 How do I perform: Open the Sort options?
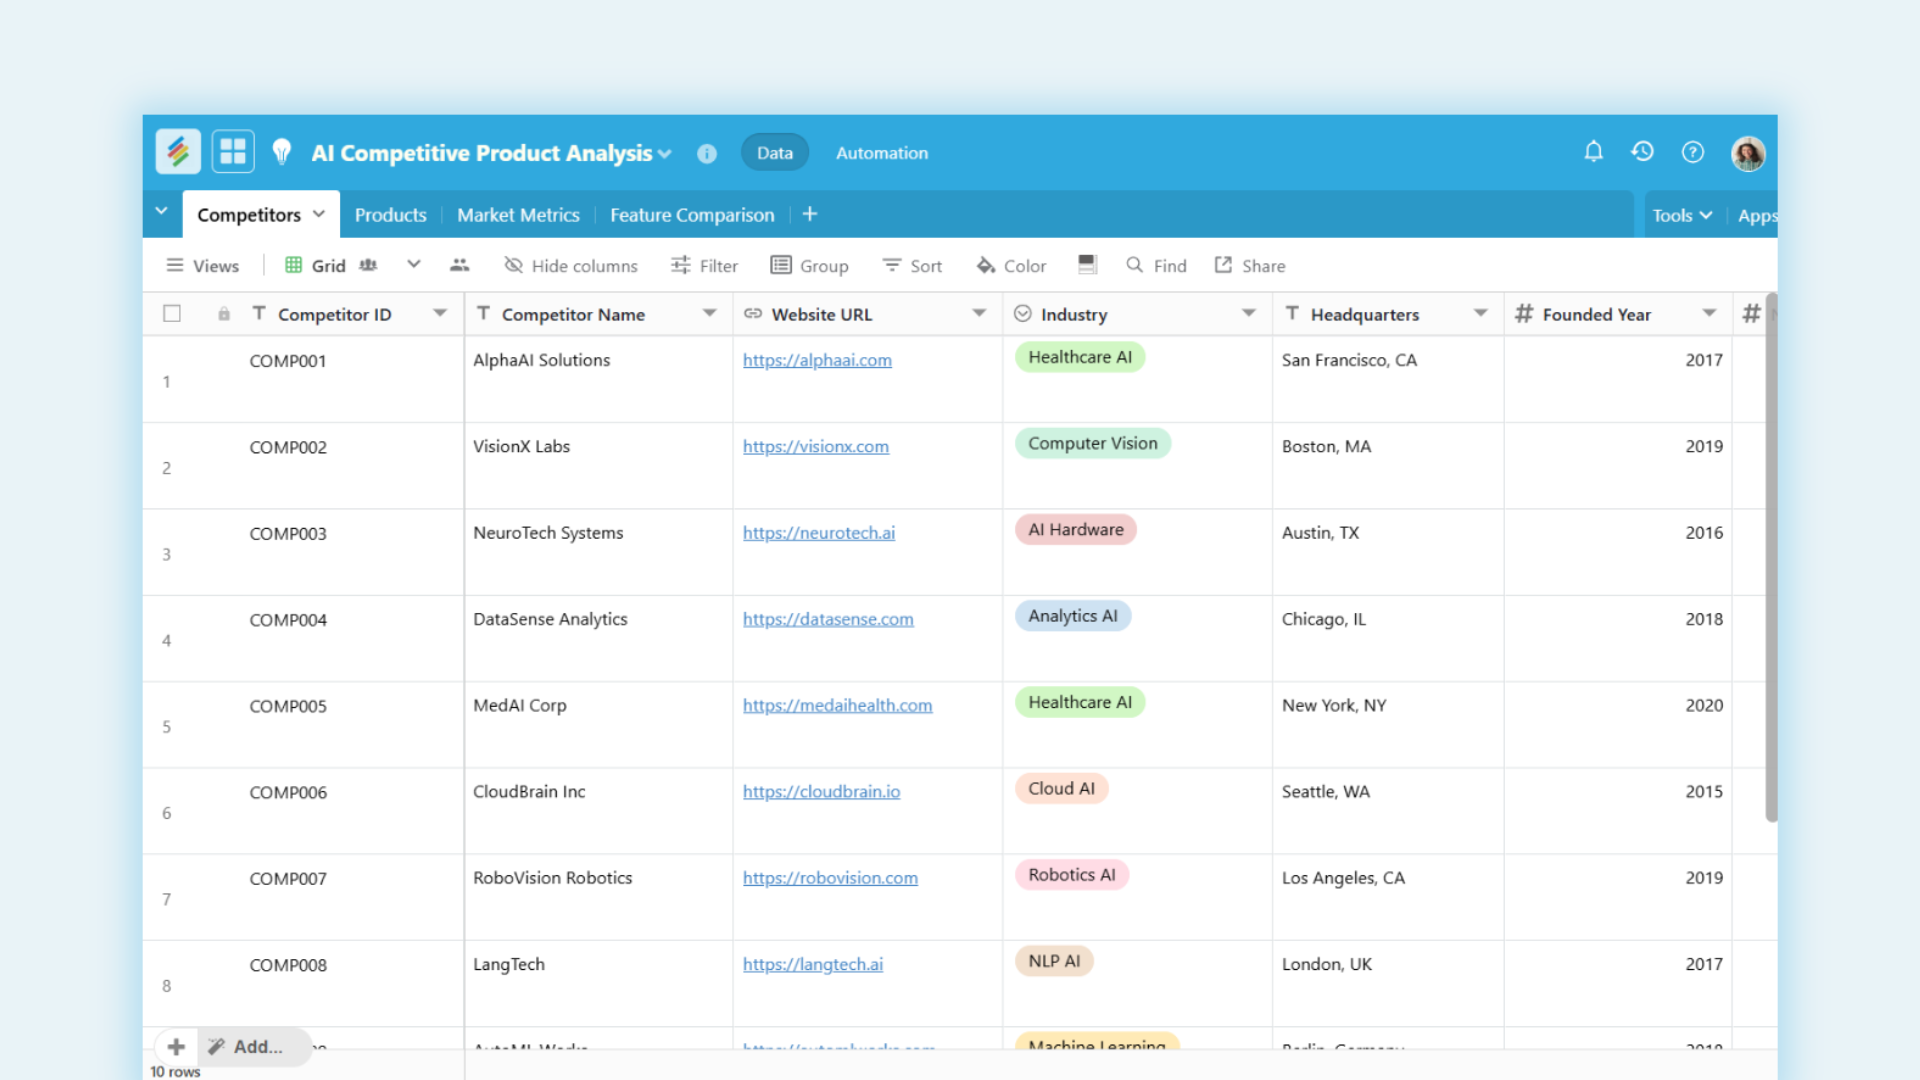[x=911, y=265]
